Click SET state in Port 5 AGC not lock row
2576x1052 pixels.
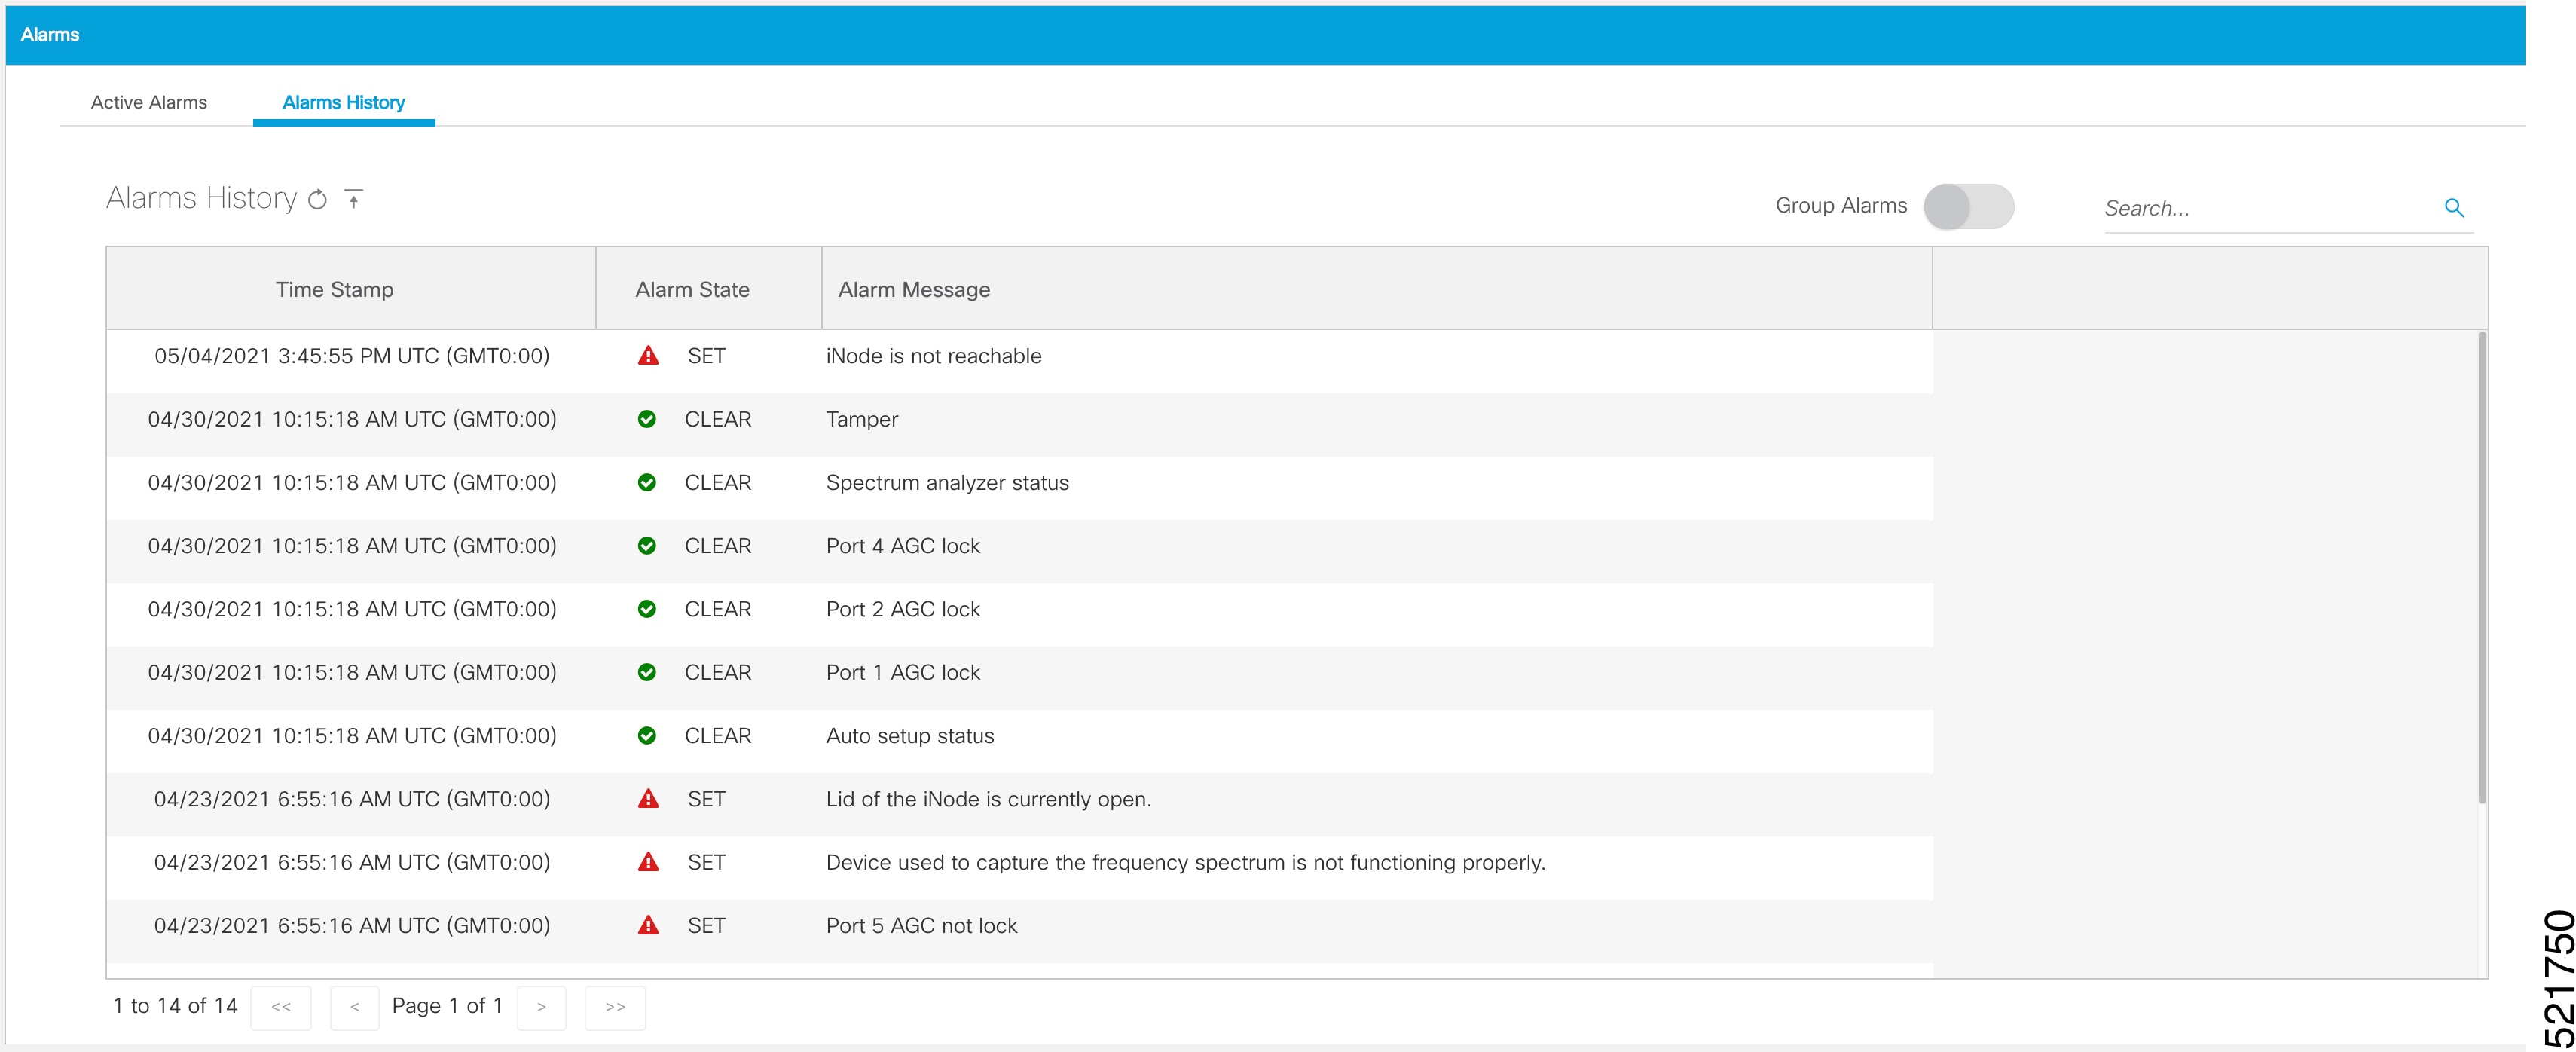pos(706,925)
